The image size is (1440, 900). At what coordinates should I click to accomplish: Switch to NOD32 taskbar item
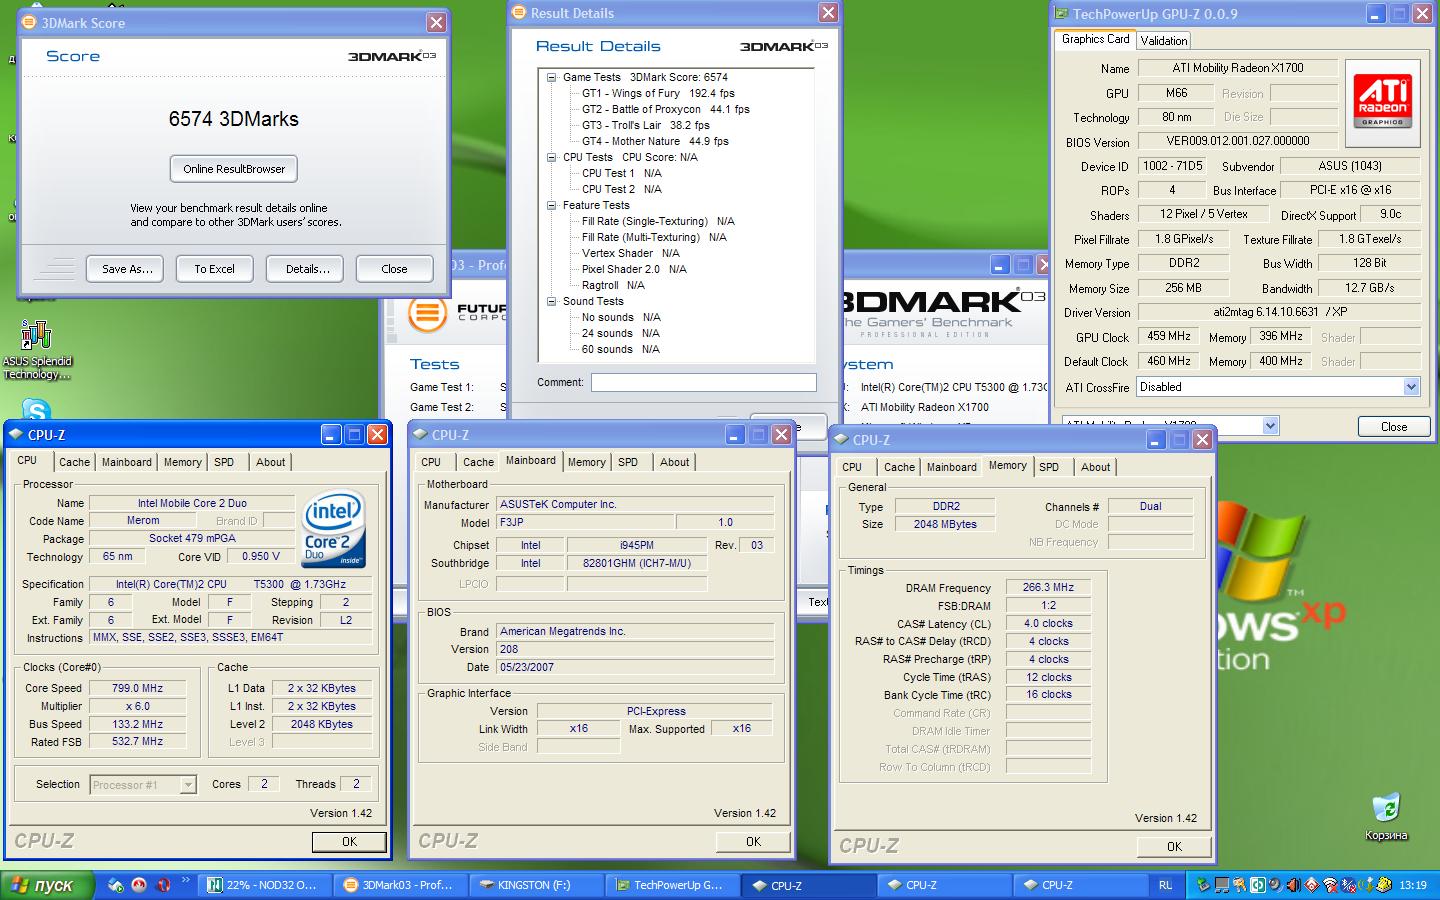pyautogui.click(x=264, y=885)
